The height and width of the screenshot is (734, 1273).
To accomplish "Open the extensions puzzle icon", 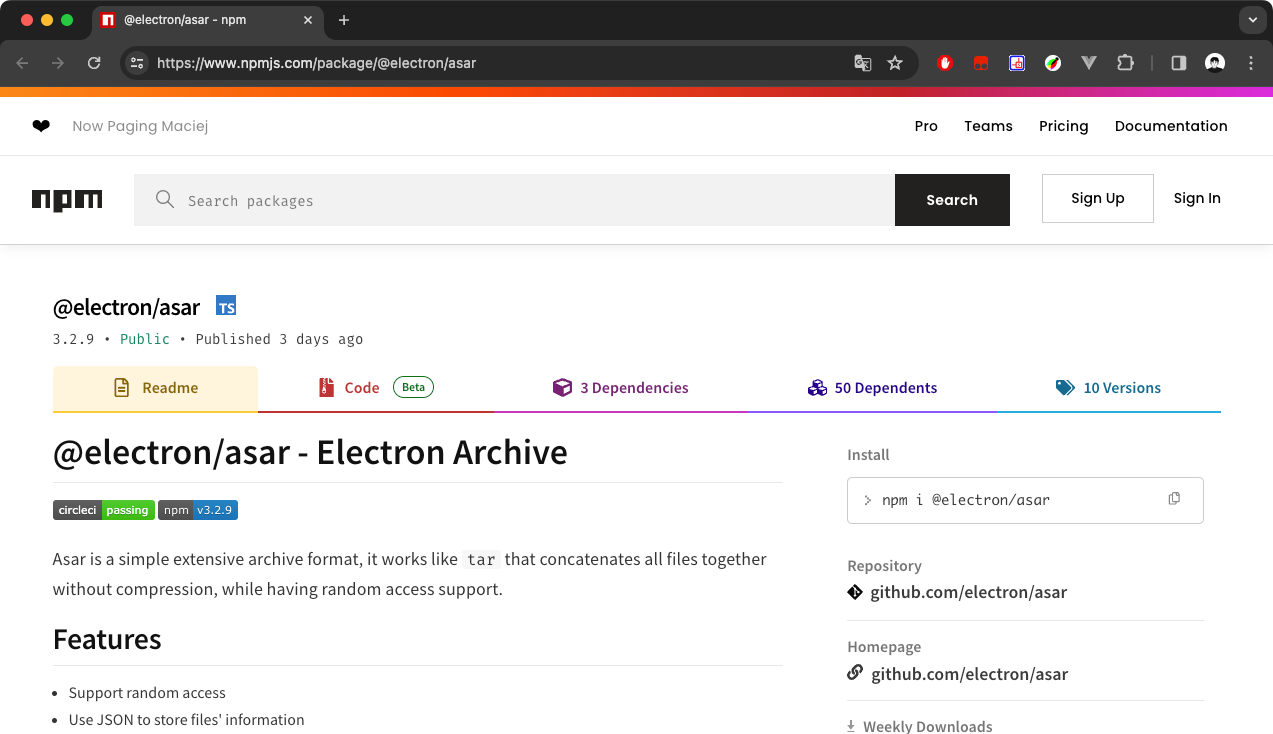I will click(1125, 63).
